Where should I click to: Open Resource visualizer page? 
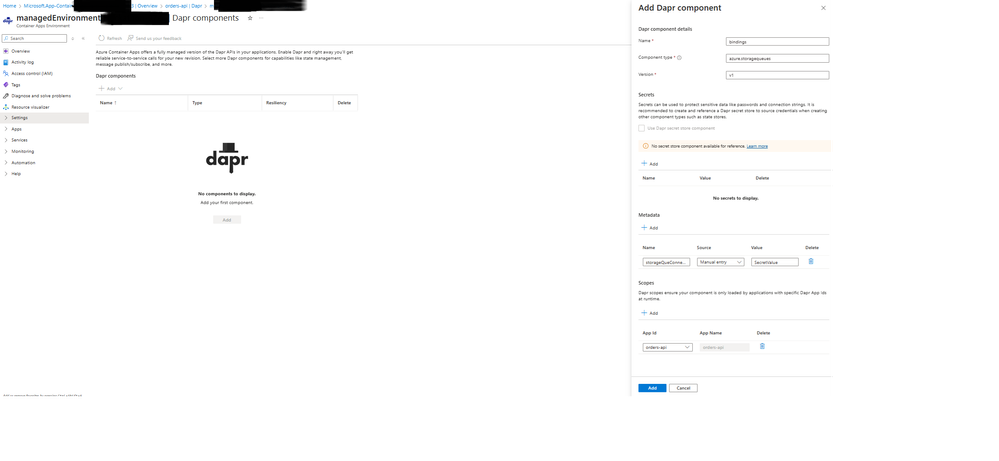pyautogui.click(x=30, y=107)
